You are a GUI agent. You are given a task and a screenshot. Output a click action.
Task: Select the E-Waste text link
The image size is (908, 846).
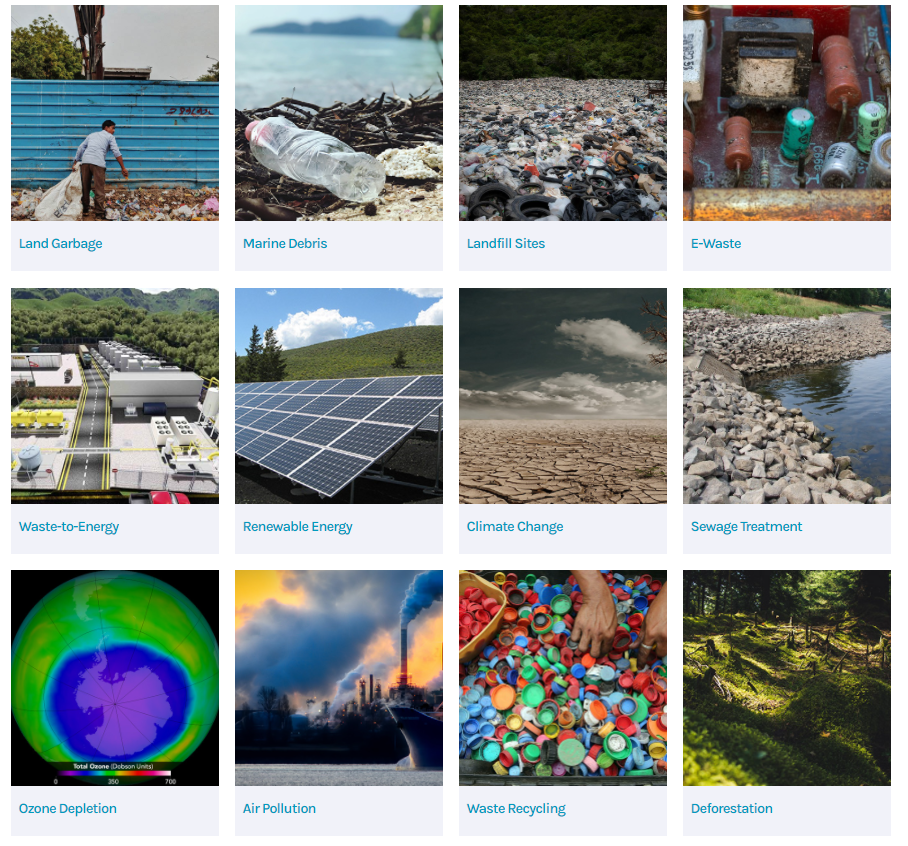pyautogui.click(x=716, y=244)
